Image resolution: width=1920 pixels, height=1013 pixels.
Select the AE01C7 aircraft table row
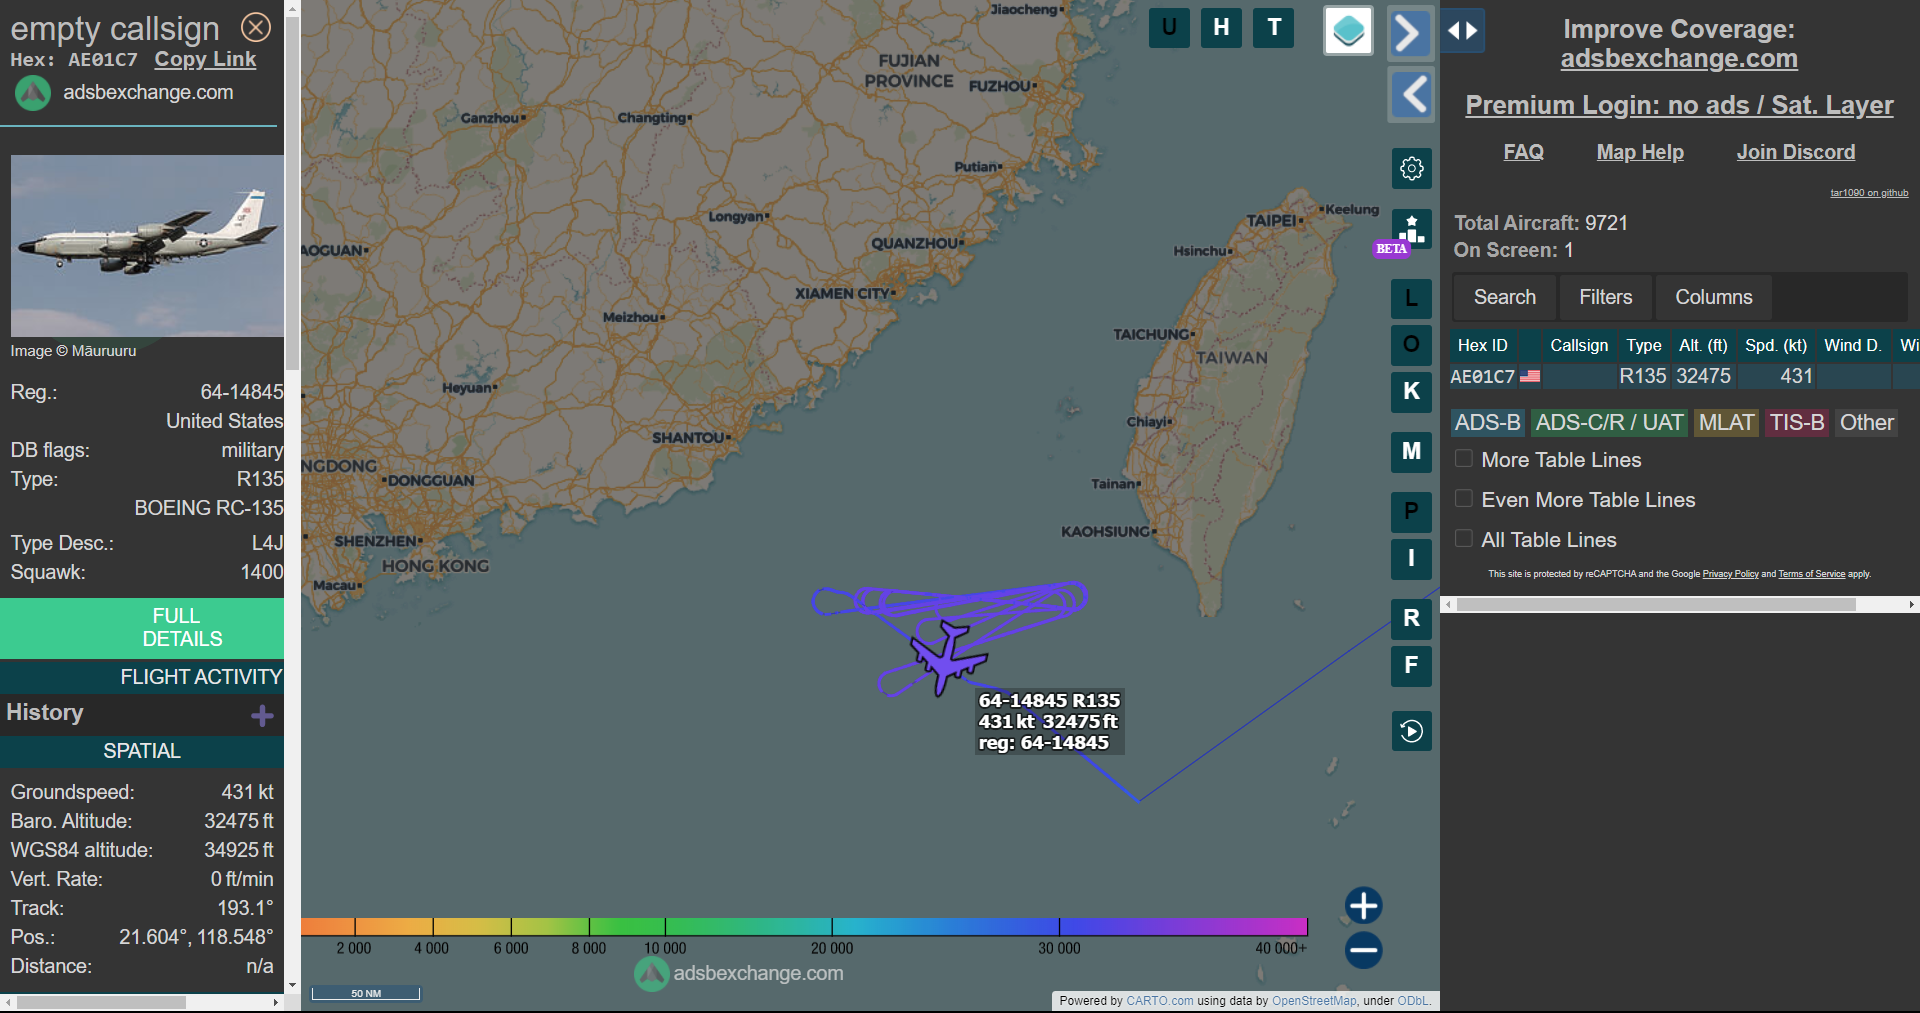1684,376
